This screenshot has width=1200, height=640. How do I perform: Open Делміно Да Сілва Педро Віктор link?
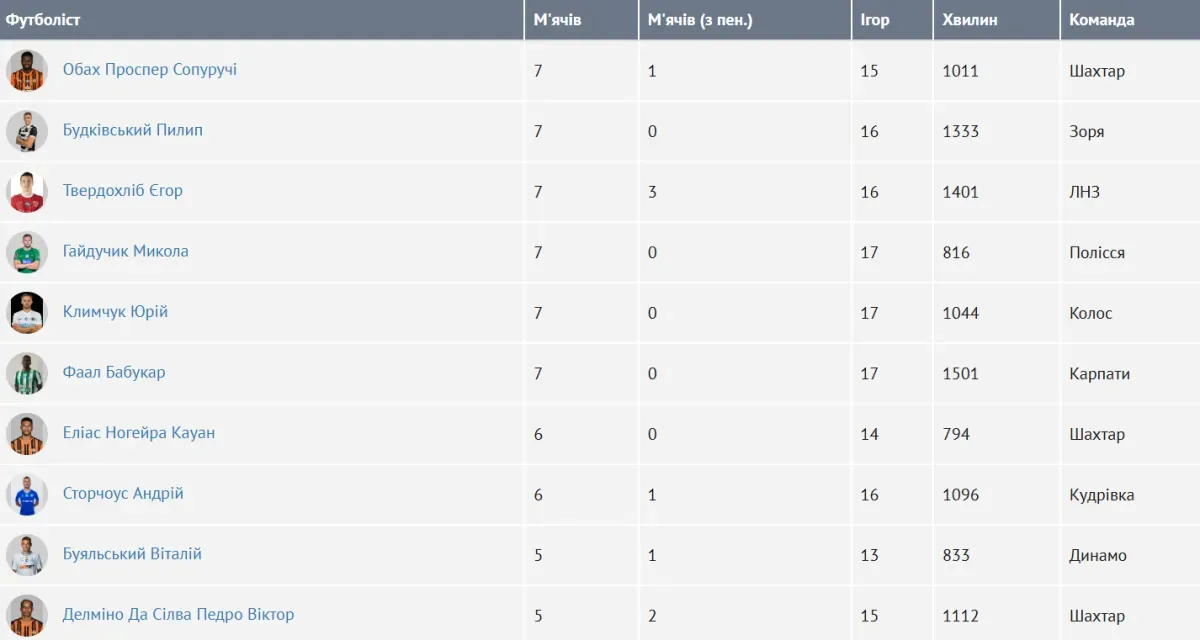pyautogui.click(x=178, y=614)
